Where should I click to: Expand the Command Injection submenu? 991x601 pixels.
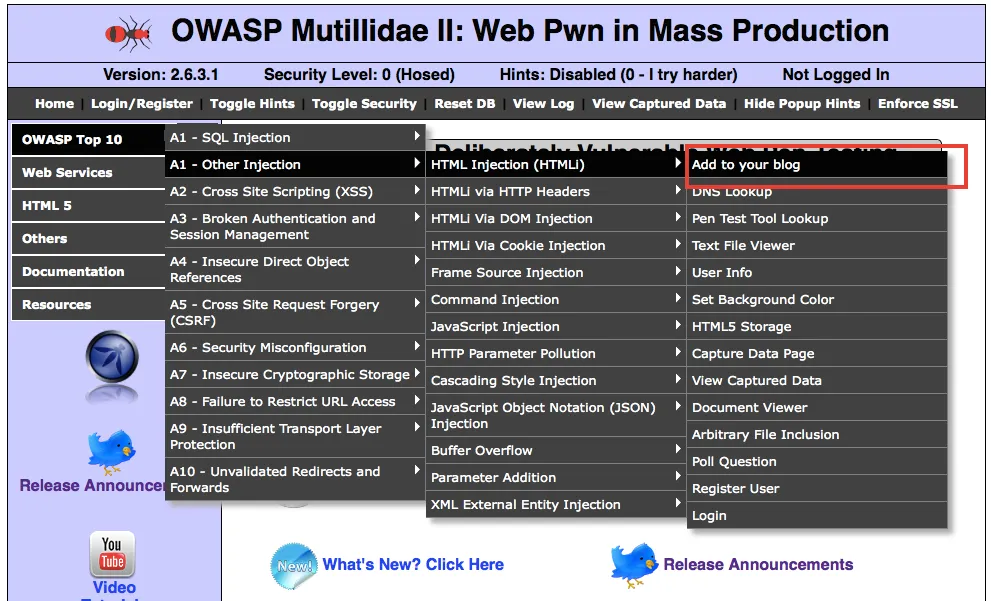(x=556, y=300)
